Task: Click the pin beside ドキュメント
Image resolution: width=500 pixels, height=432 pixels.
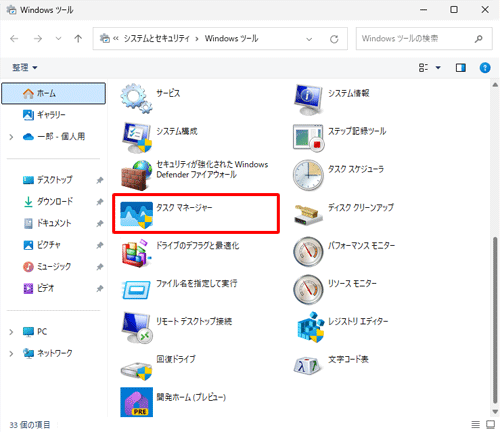Action: (x=100, y=224)
